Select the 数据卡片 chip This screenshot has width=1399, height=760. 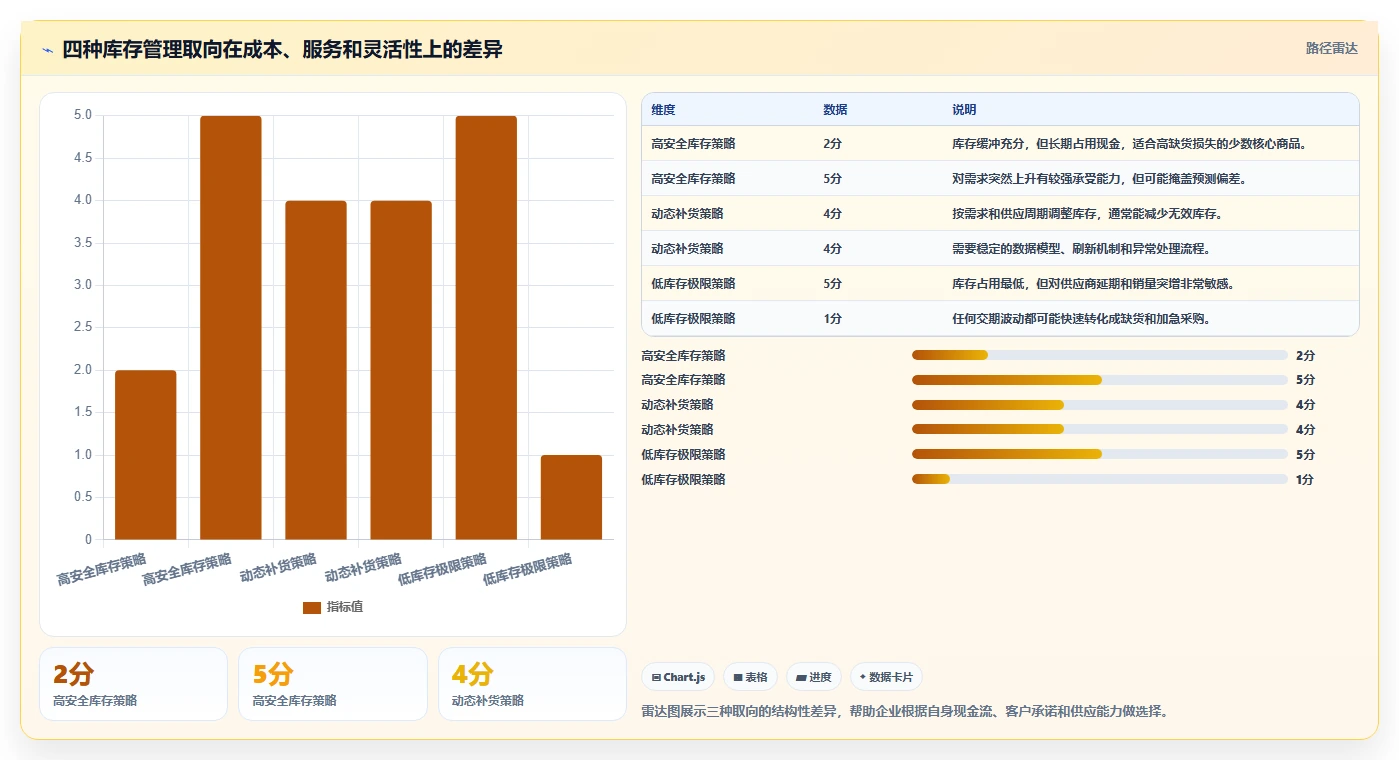coord(885,677)
